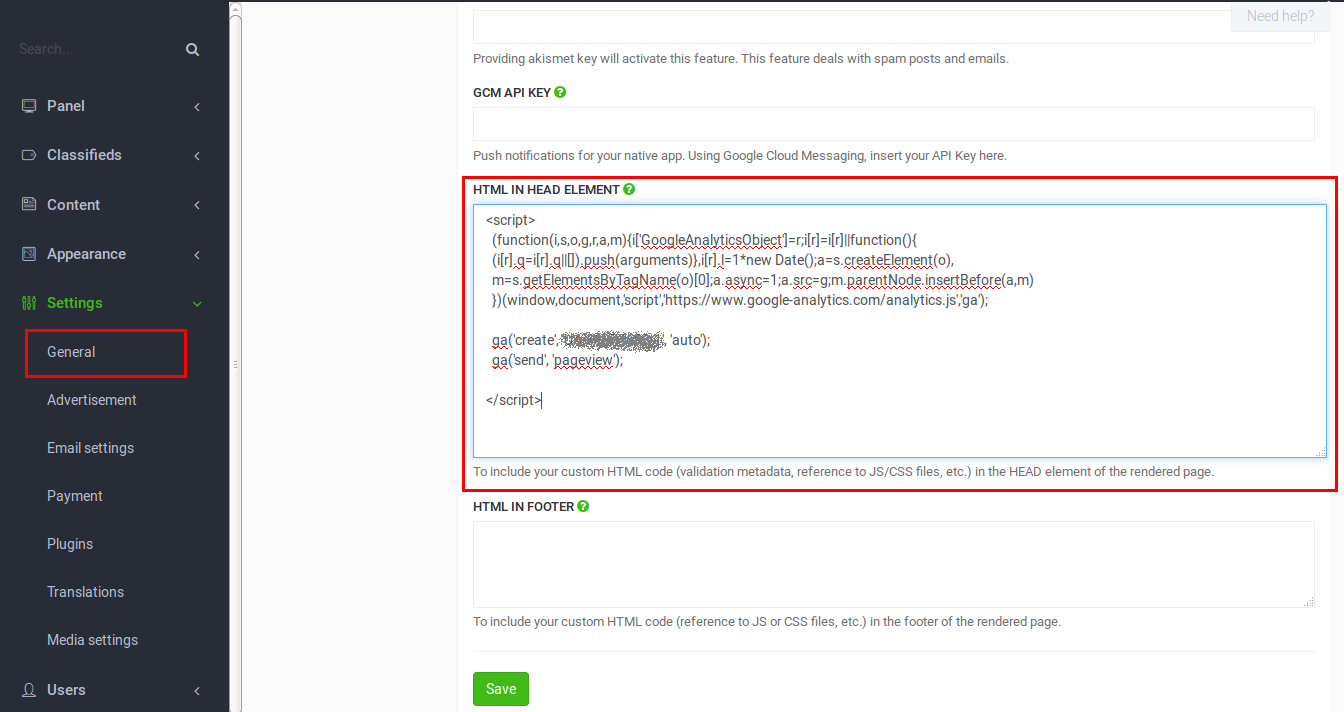The width and height of the screenshot is (1344, 712).
Task: Expand the Panel menu chevron
Action: 197,107
